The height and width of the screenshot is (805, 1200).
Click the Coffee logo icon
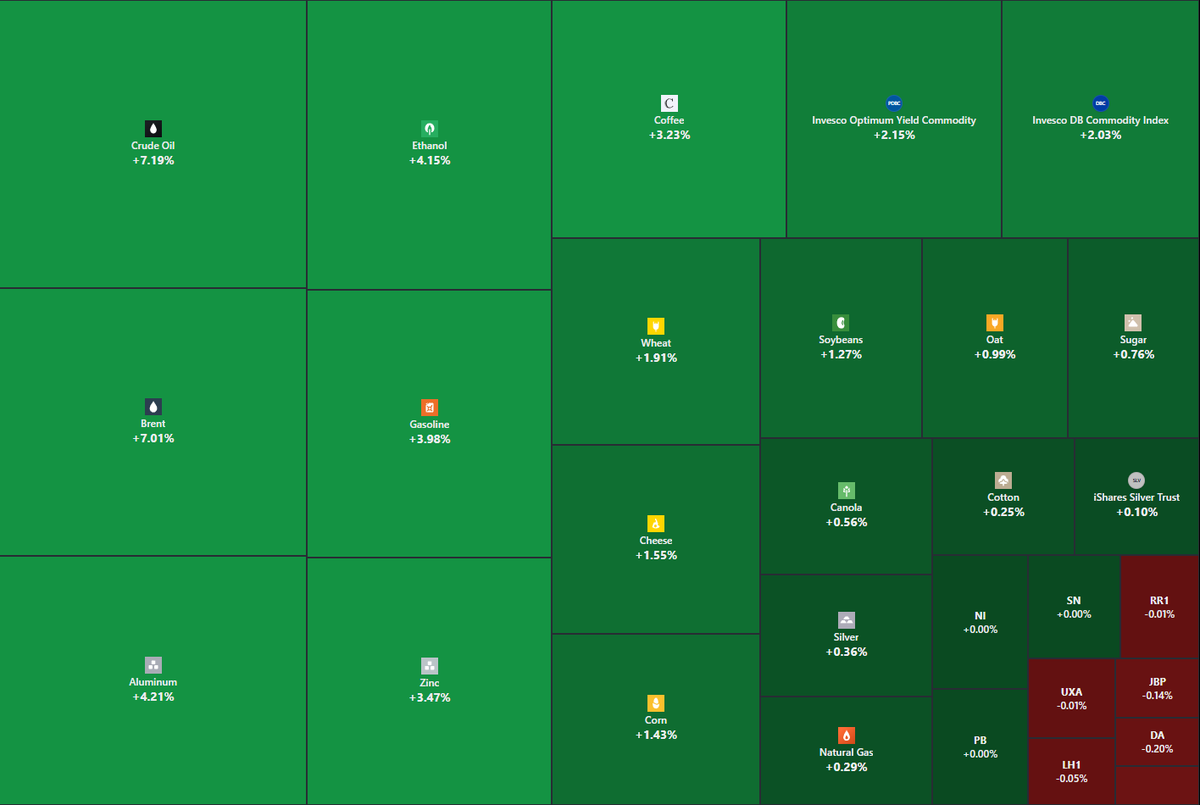point(669,103)
